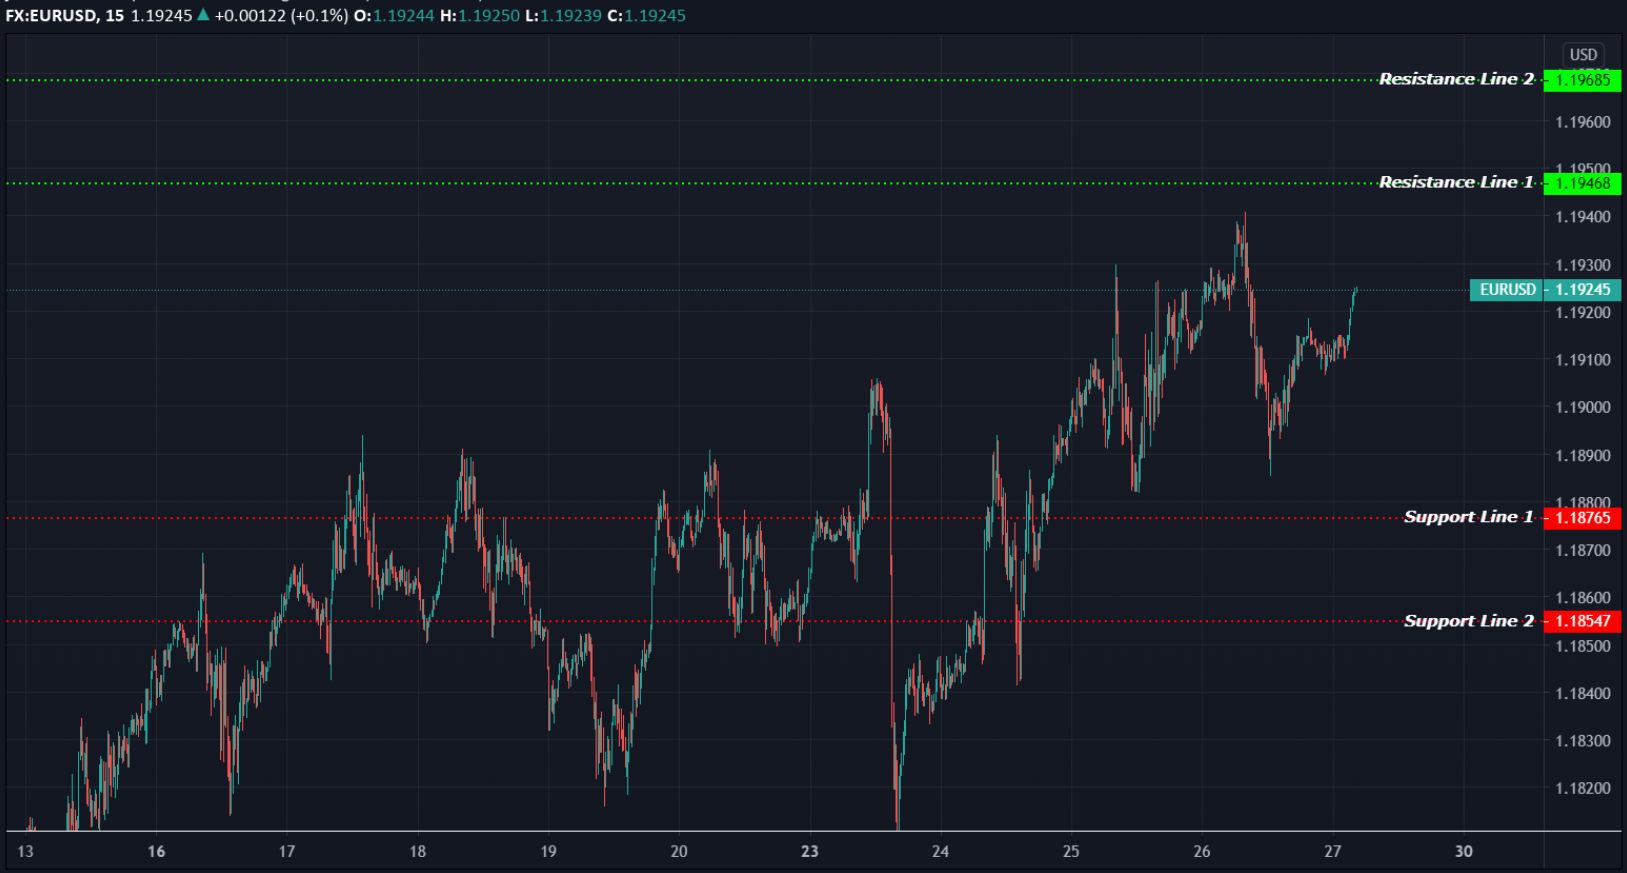The width and height of the screenshot is (1627, 873).
Task: Click the +0.00122 (+0.1%) change value
Action: coord(281,15)
